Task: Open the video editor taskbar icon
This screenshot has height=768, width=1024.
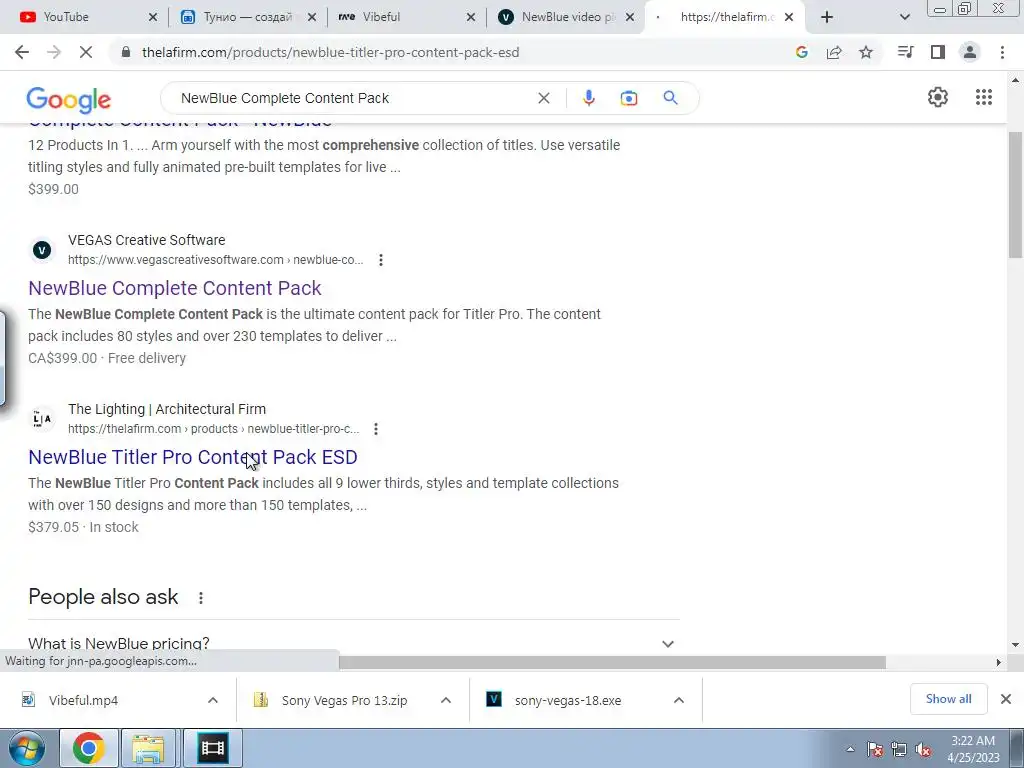Action: point(212,748)
